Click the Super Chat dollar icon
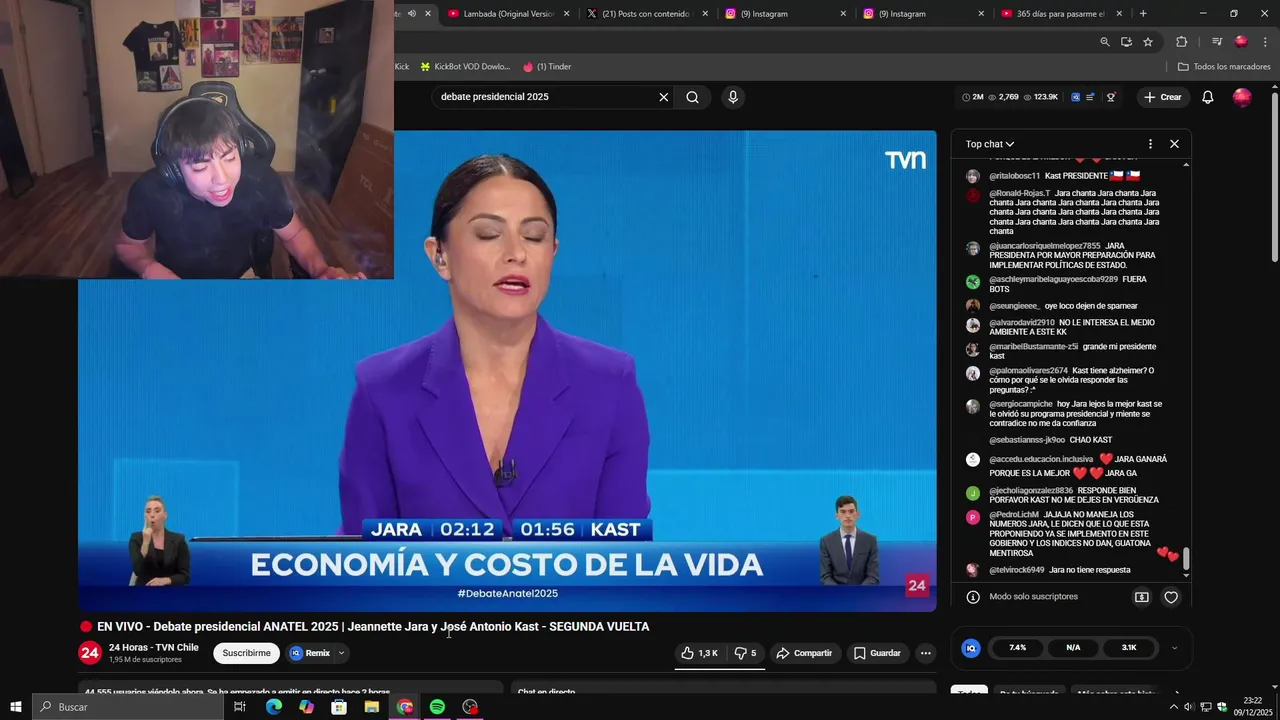1280x720 pixels. click(x=1141, y=597)
